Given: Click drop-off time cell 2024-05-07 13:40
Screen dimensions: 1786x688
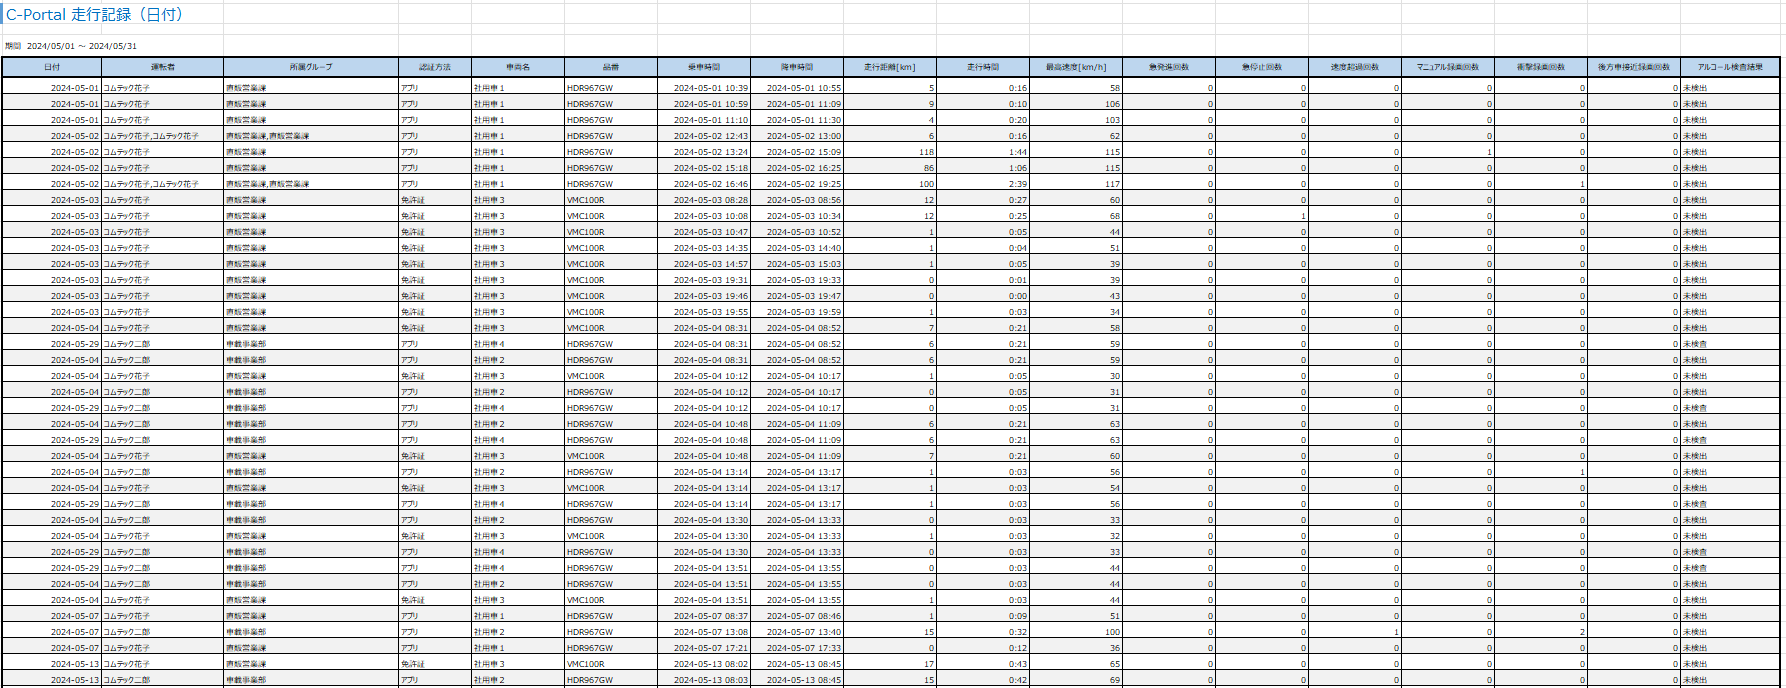Looking at the screenshot, I should coord(797,632).
